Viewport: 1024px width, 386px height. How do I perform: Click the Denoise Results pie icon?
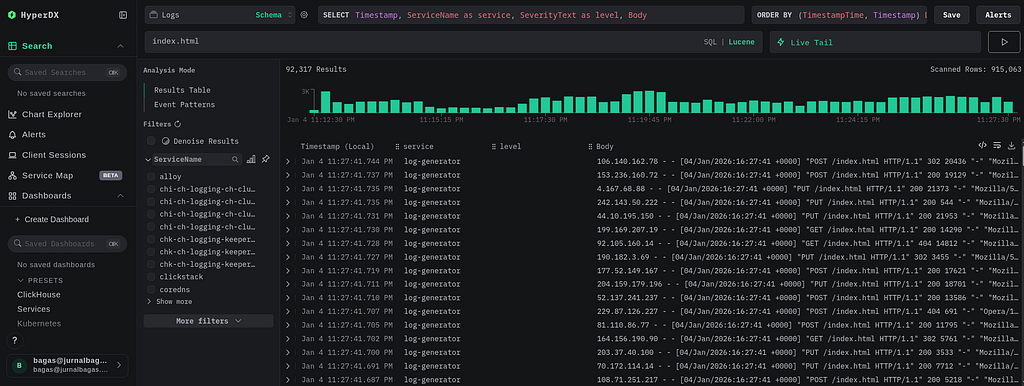pyautogui.click(x=165, y=141)
